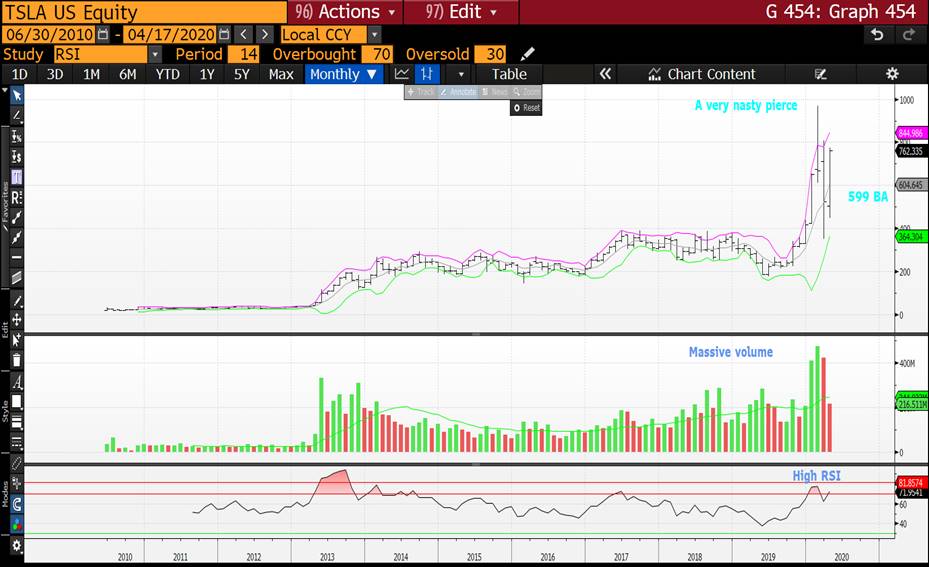This screenshot has width=929, height=567.
Task: Step date range forward
Action: [265, 35]
